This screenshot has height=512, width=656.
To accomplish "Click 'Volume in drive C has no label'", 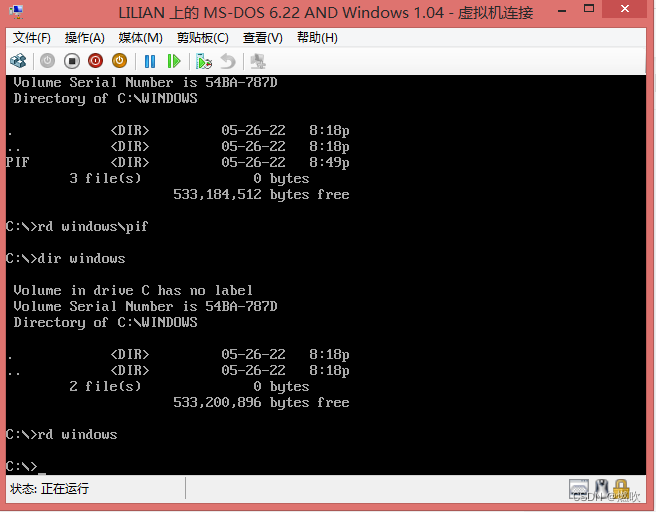I will pyautogui.click(x=133, y=290).
